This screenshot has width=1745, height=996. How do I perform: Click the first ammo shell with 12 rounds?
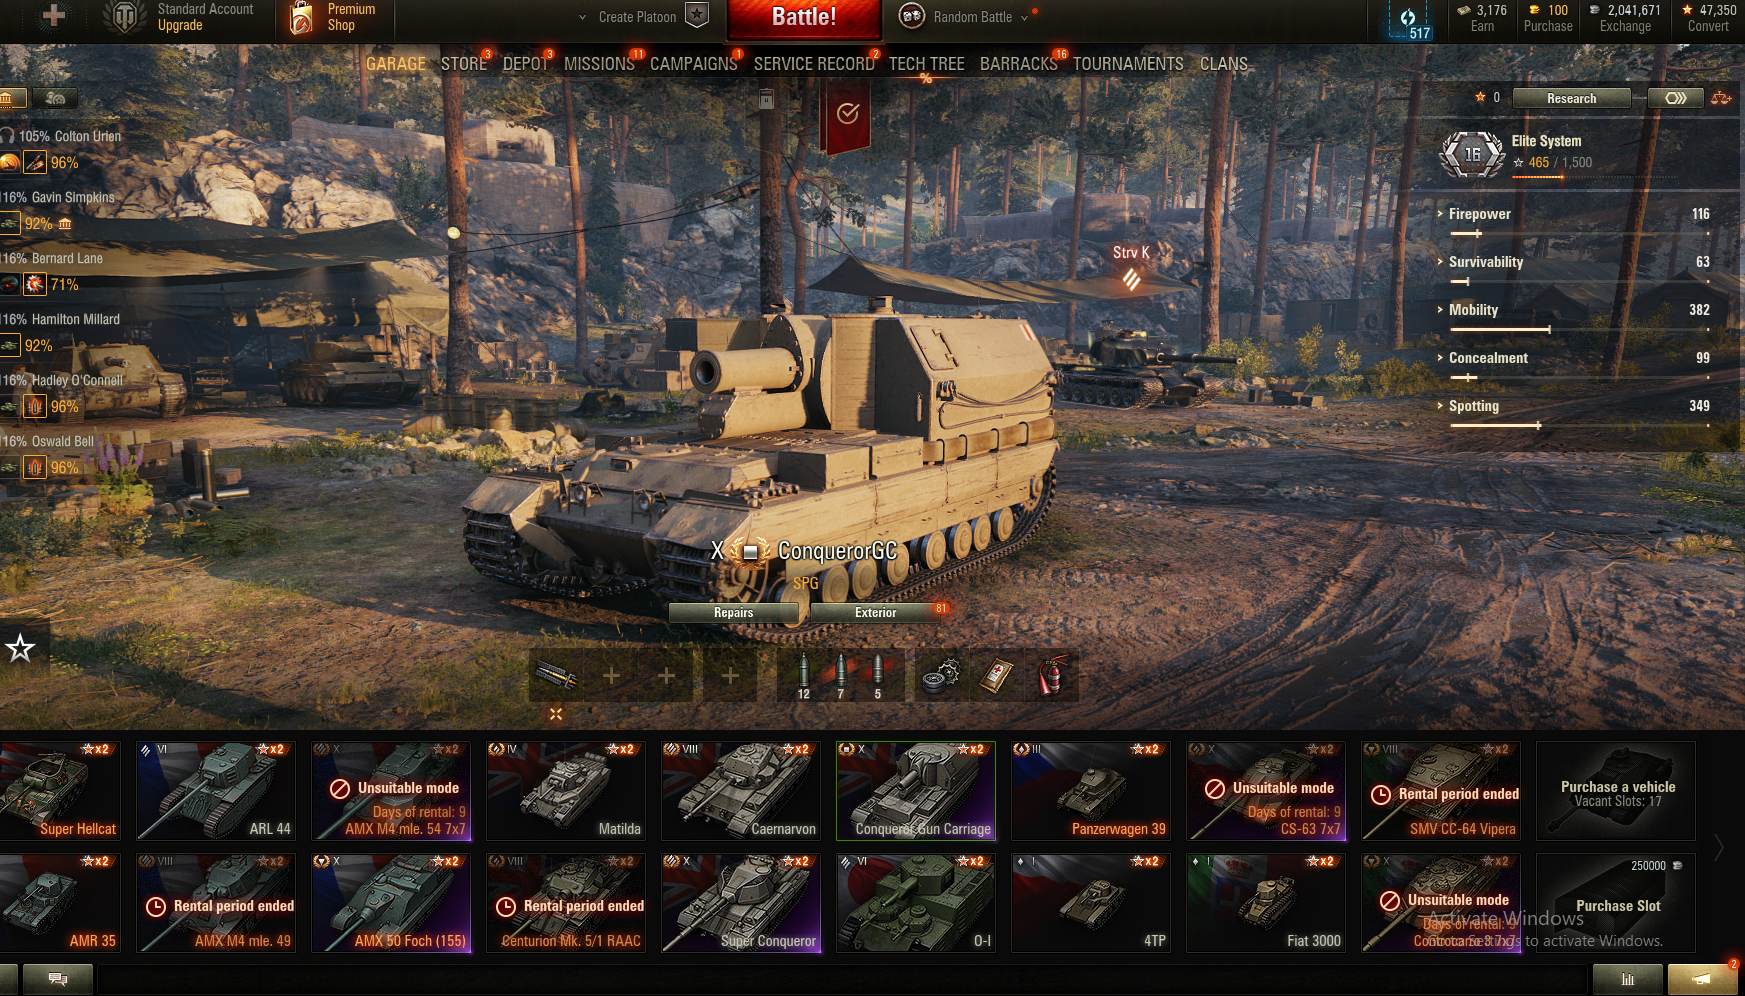(804, 677)
